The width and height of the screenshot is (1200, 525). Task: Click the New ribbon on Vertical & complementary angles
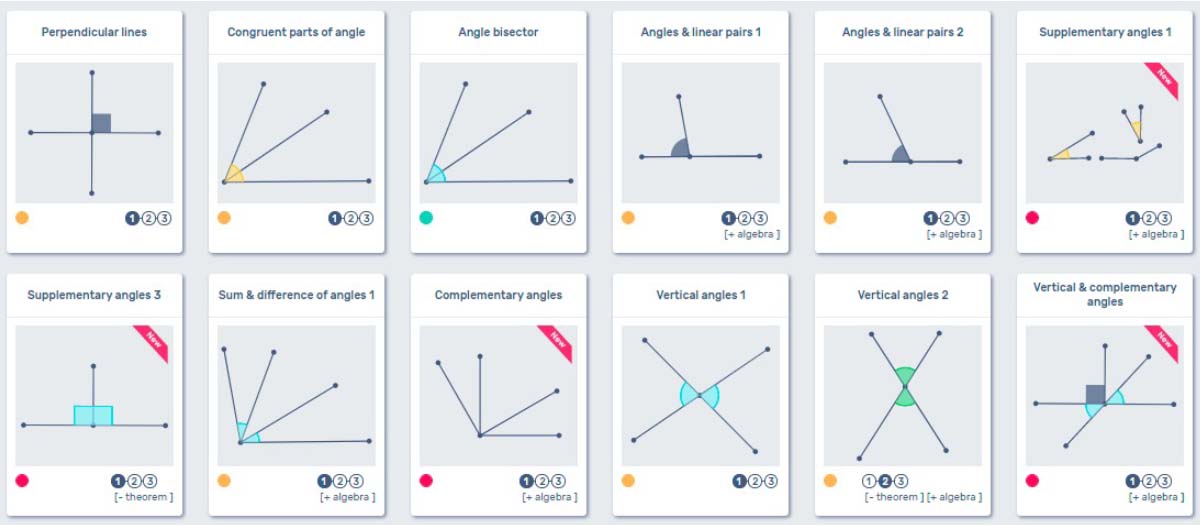1162,340
